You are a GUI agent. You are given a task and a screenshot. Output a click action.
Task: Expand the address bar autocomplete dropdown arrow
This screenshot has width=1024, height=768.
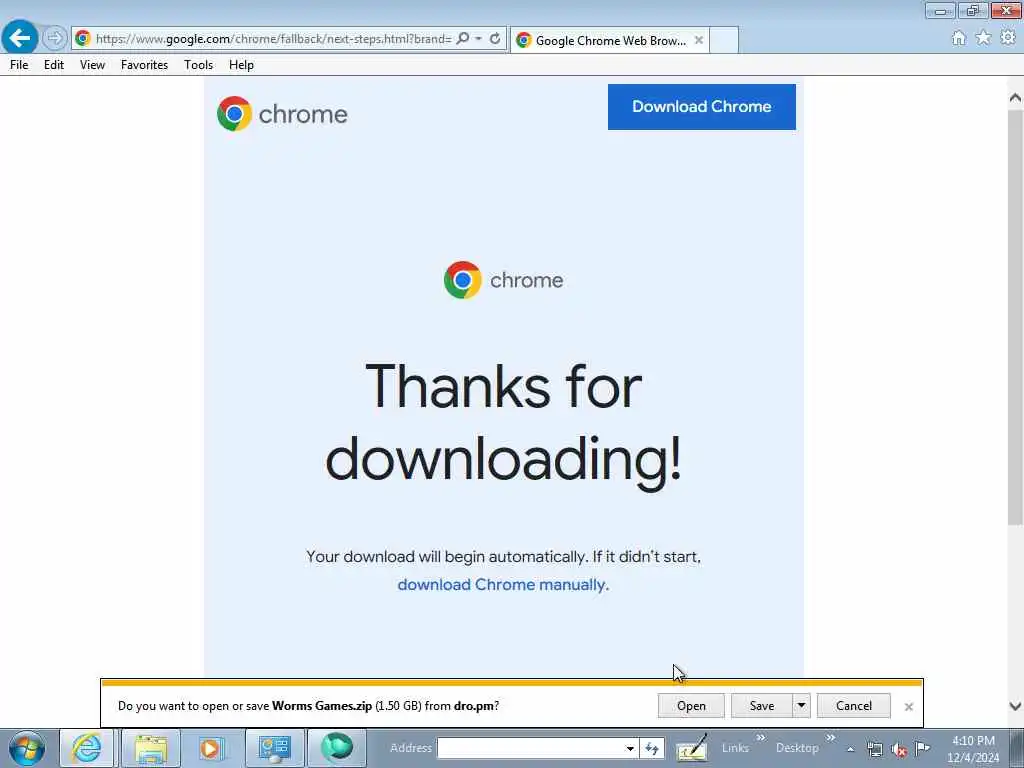click(479, 39)
